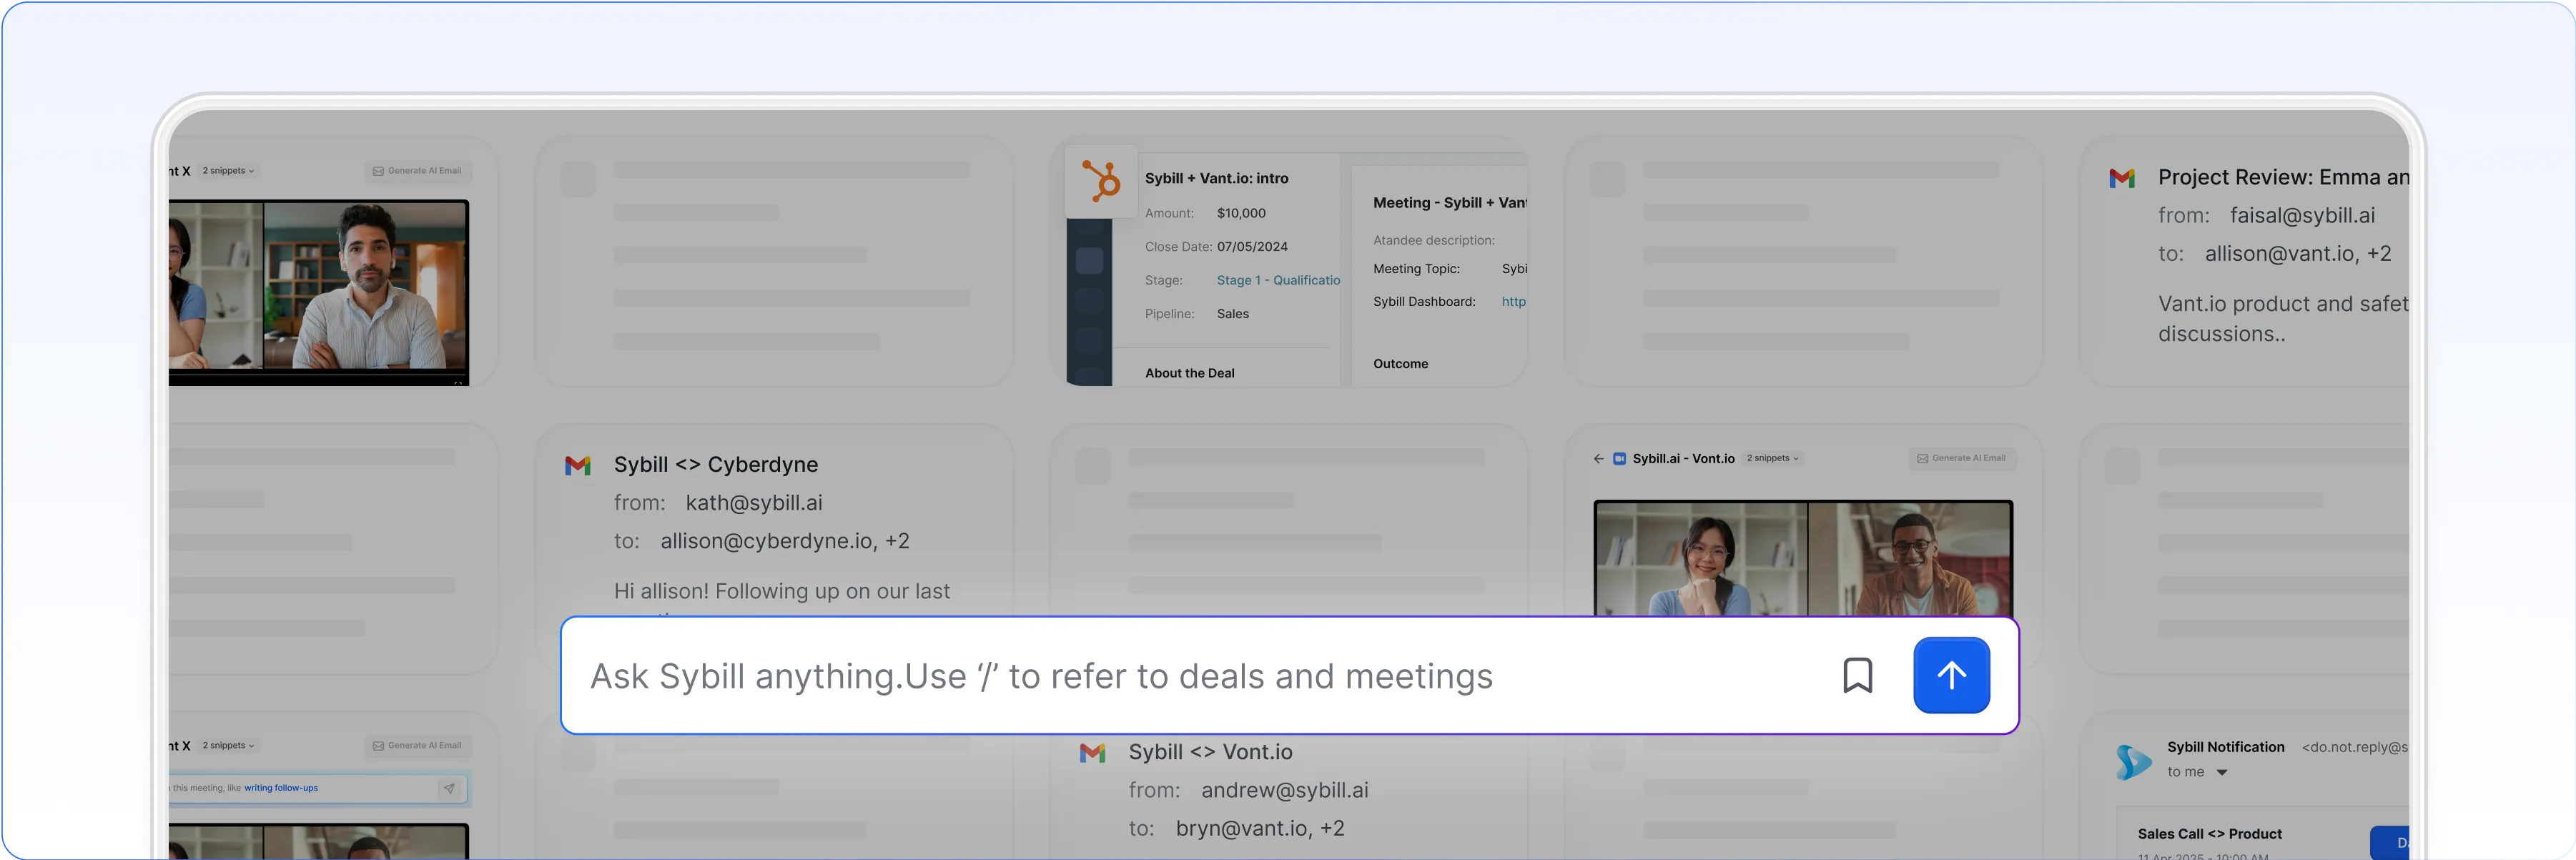Click the Project Review: Emma email subject
2576x860 pixels.
click(x=2283, y=178)
